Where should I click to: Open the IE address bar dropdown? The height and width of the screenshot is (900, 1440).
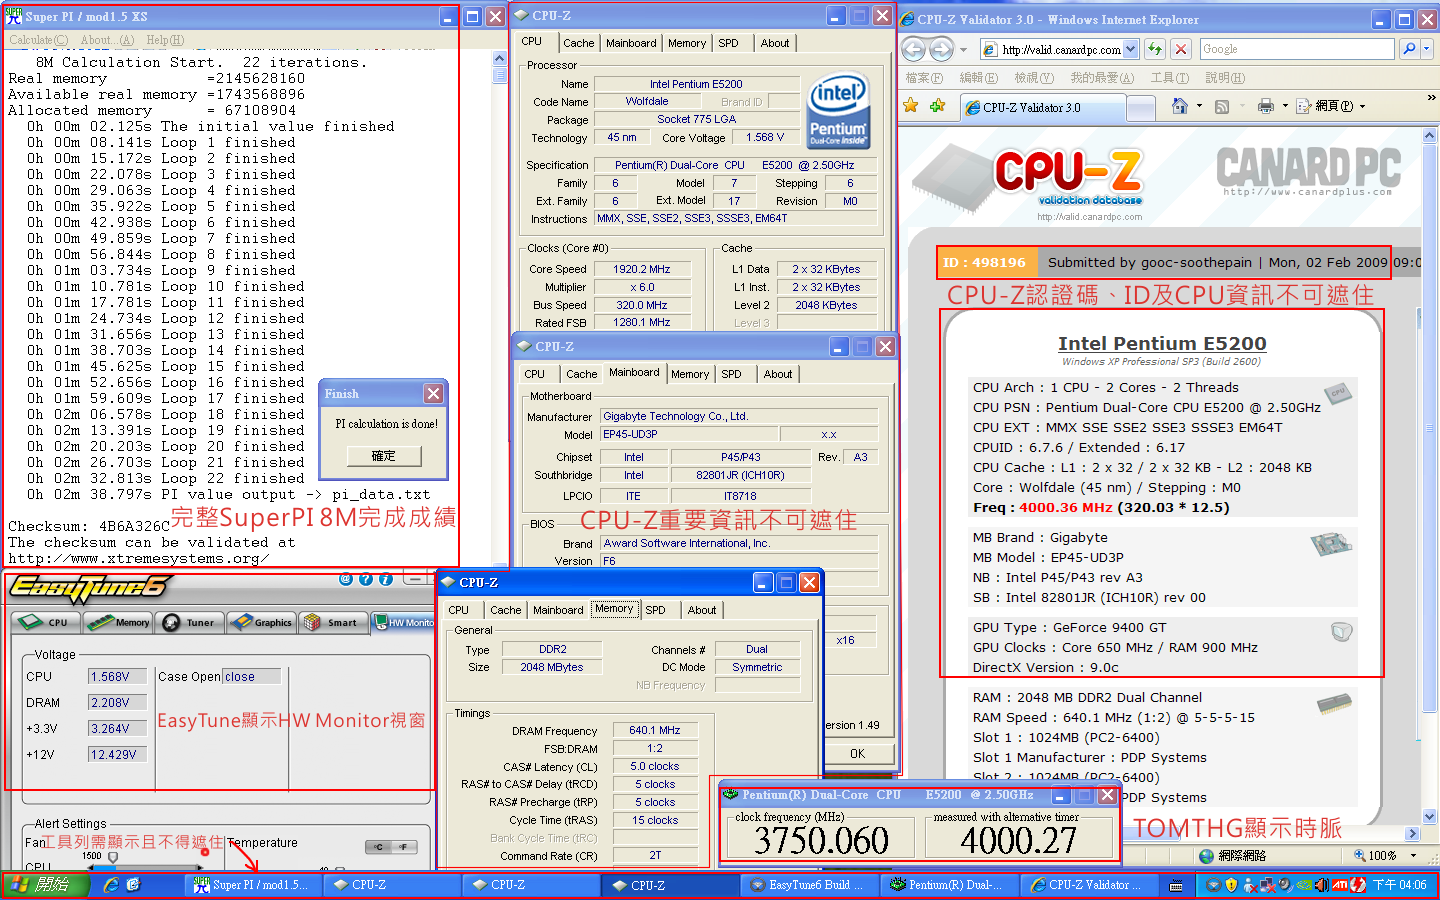click(x=1130, y=49)
